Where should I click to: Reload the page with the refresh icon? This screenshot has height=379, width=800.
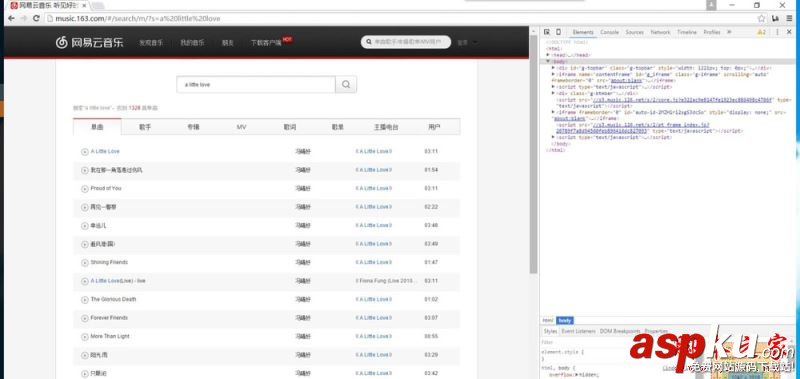point(36,18)
